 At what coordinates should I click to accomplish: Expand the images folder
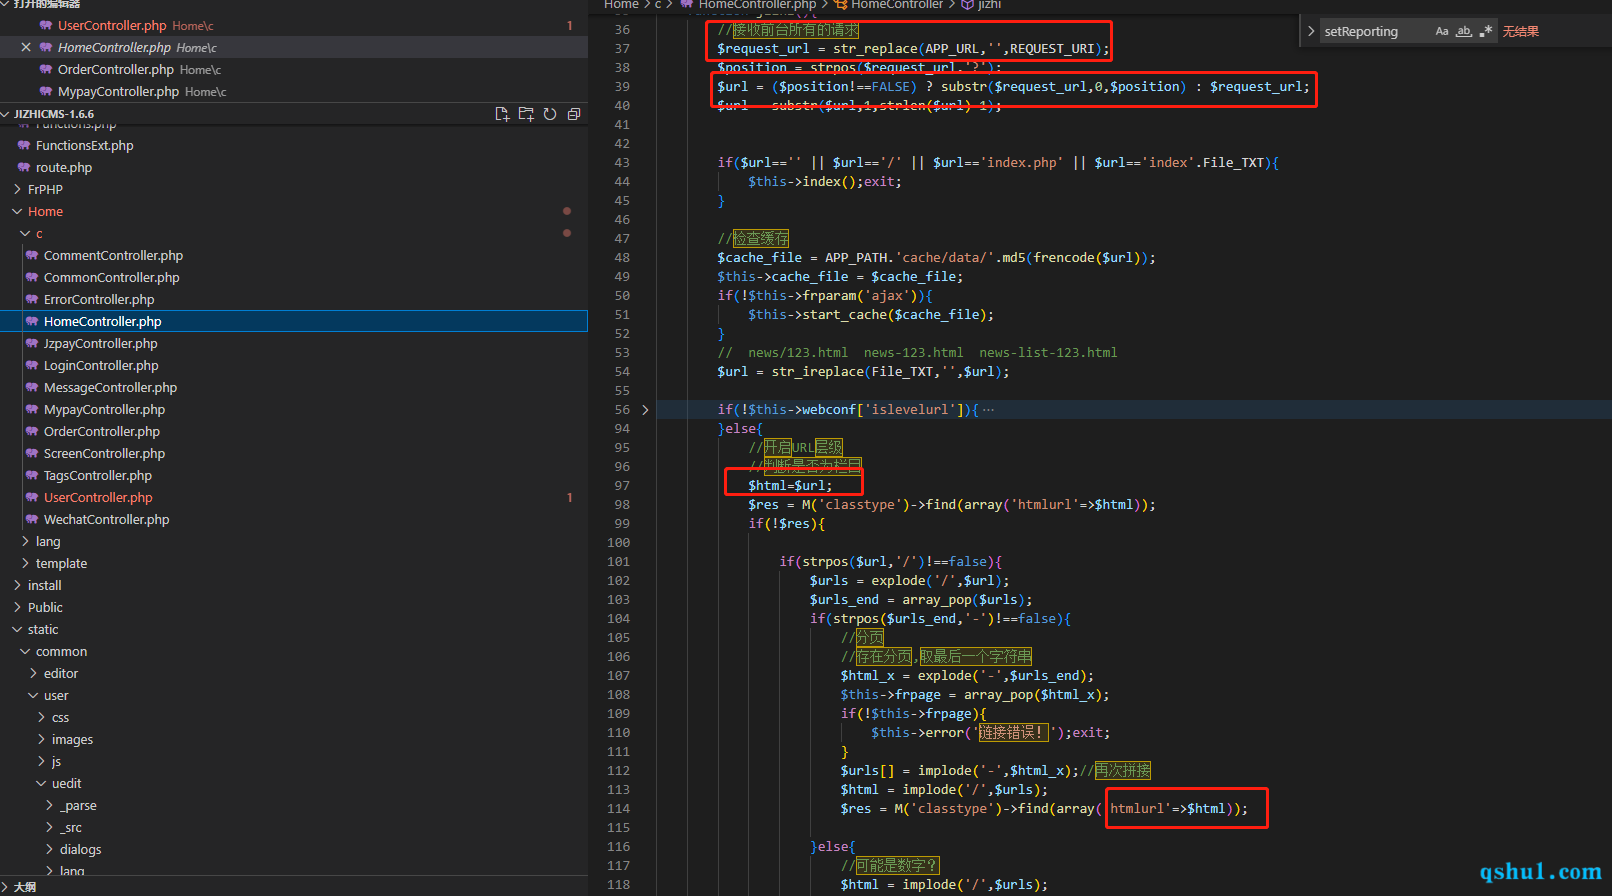(x=42, y=739)
